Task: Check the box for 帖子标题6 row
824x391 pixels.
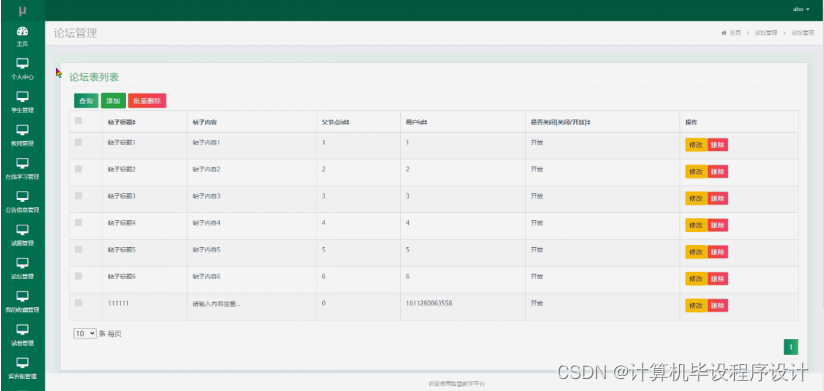Action: 78,275
